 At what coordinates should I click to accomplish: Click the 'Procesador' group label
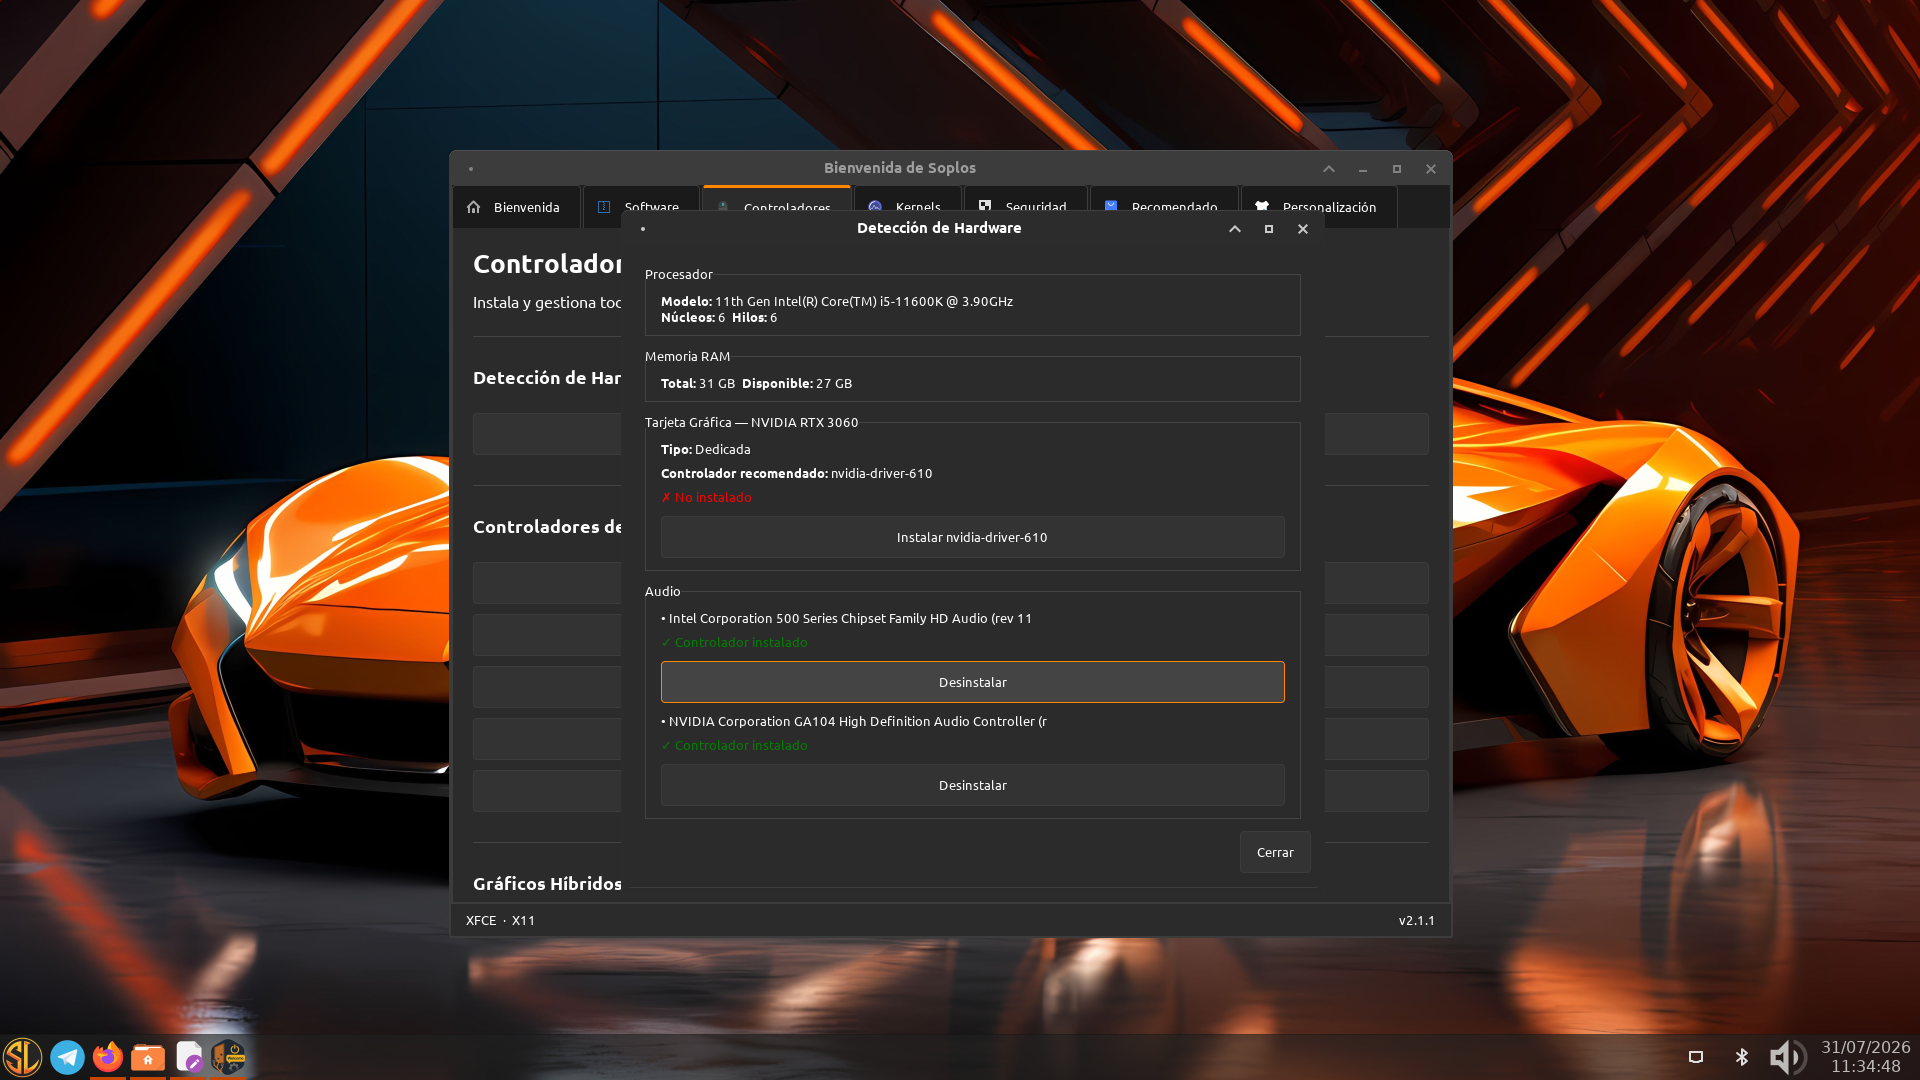click(x=679, y=275)
